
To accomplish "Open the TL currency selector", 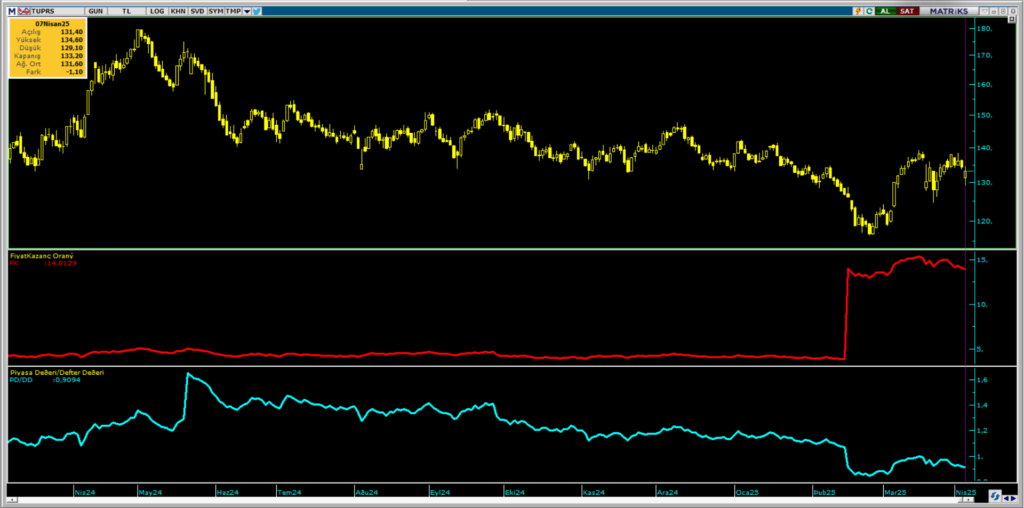I will [x=126, y=10].
